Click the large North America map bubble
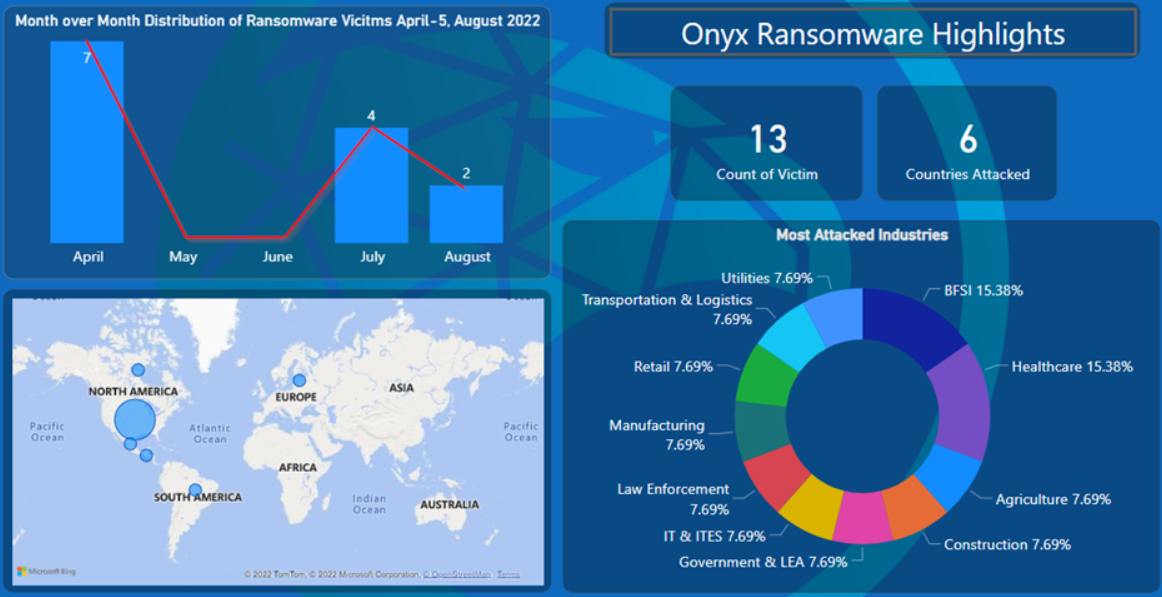 (x=135, y=419)
